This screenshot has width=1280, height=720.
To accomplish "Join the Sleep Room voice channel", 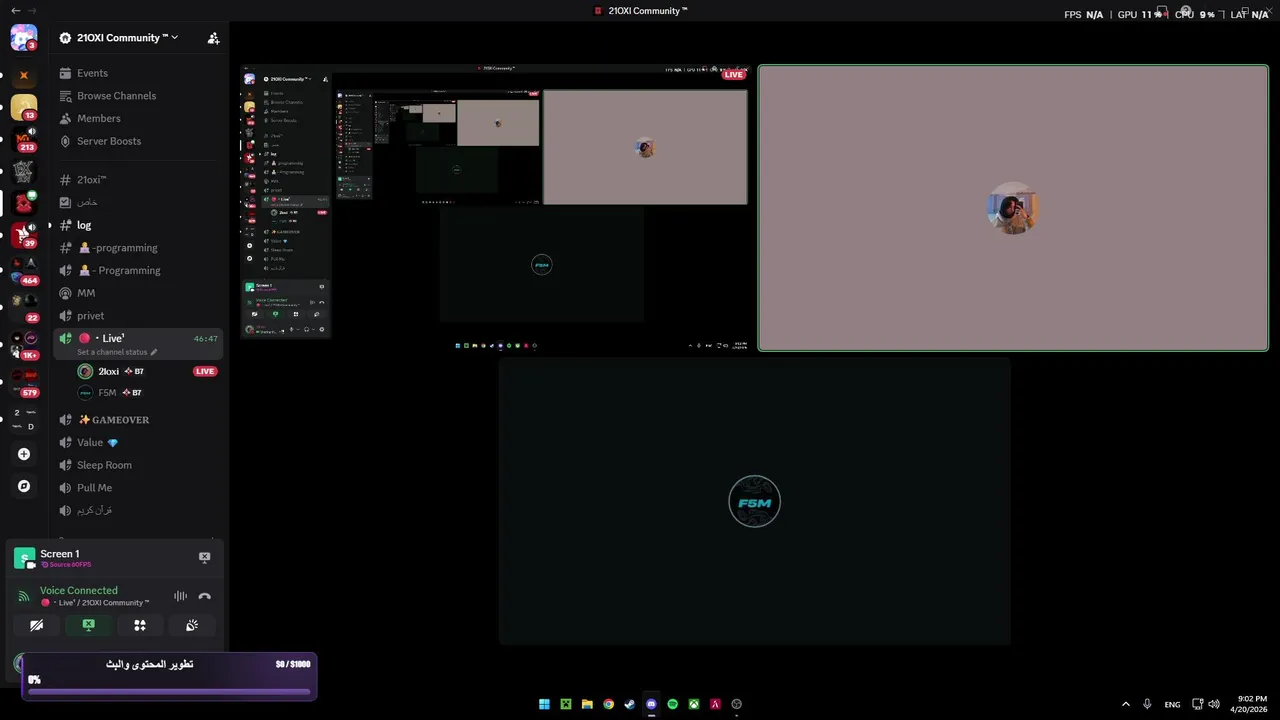I will tap(138, 465).
